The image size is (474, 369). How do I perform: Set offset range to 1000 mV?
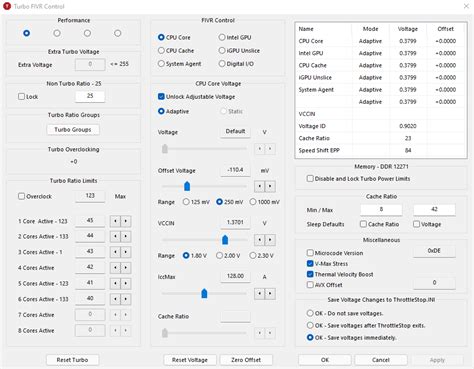[265, 202]
